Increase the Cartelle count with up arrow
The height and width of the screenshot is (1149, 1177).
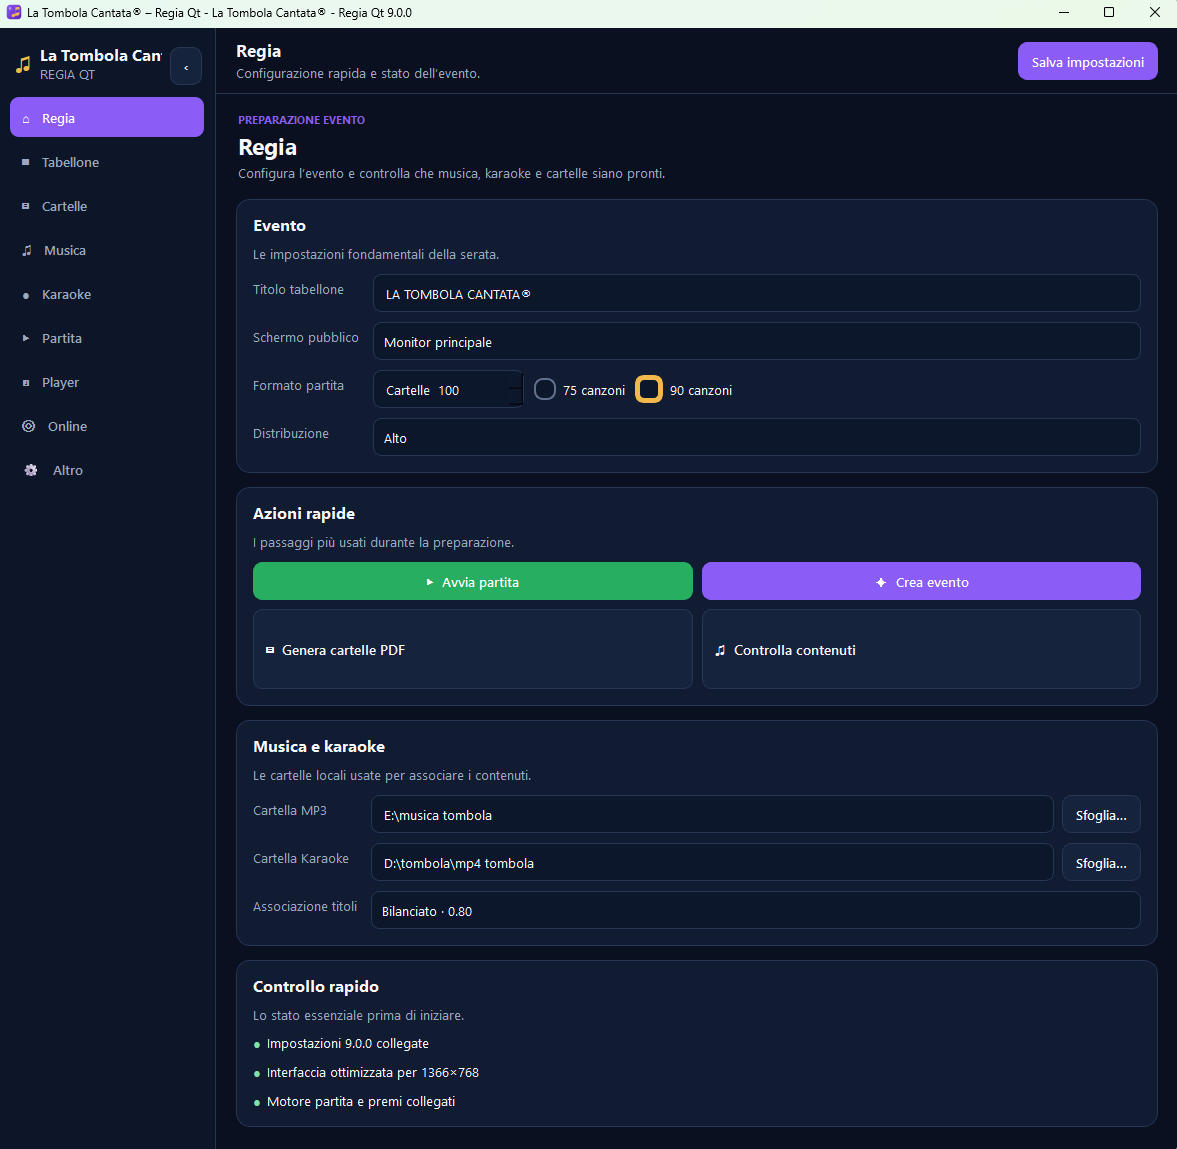click(515, 382)
